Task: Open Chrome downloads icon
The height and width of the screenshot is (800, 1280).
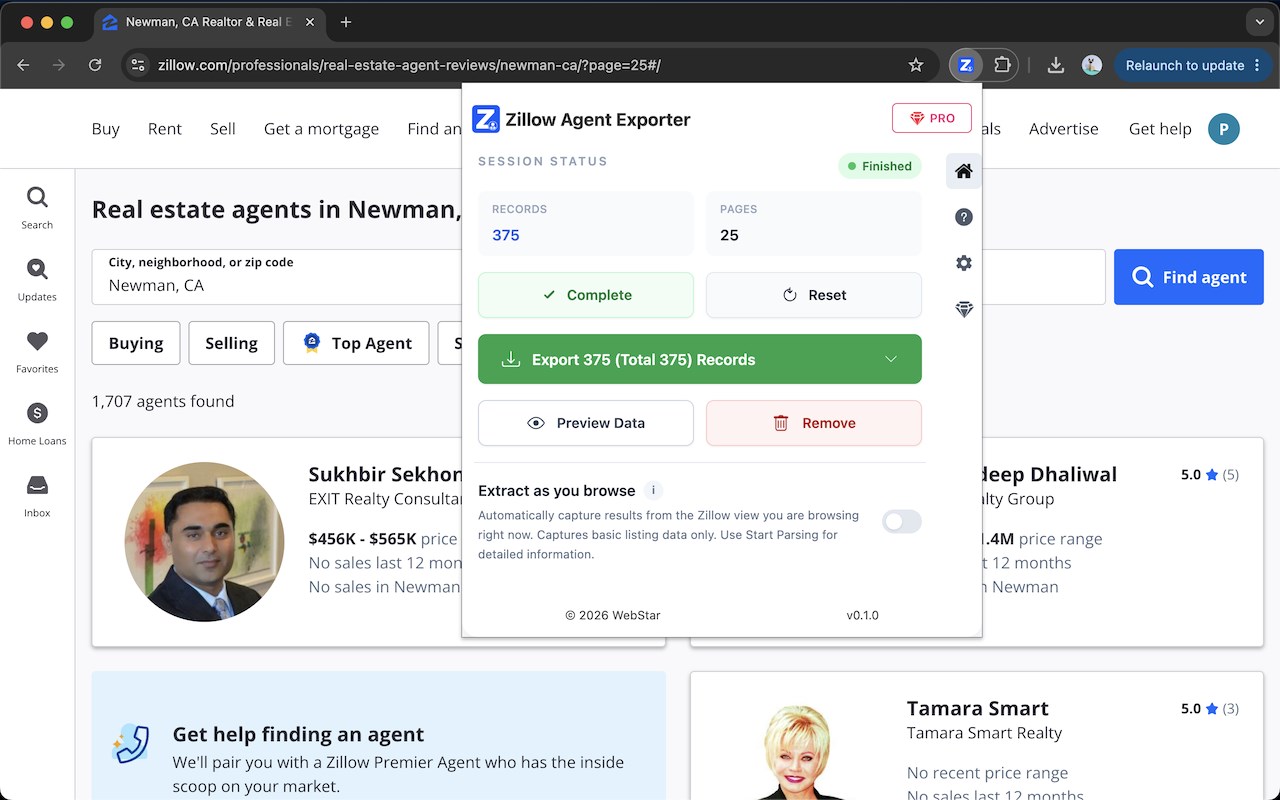Action: coord(1055,65)
